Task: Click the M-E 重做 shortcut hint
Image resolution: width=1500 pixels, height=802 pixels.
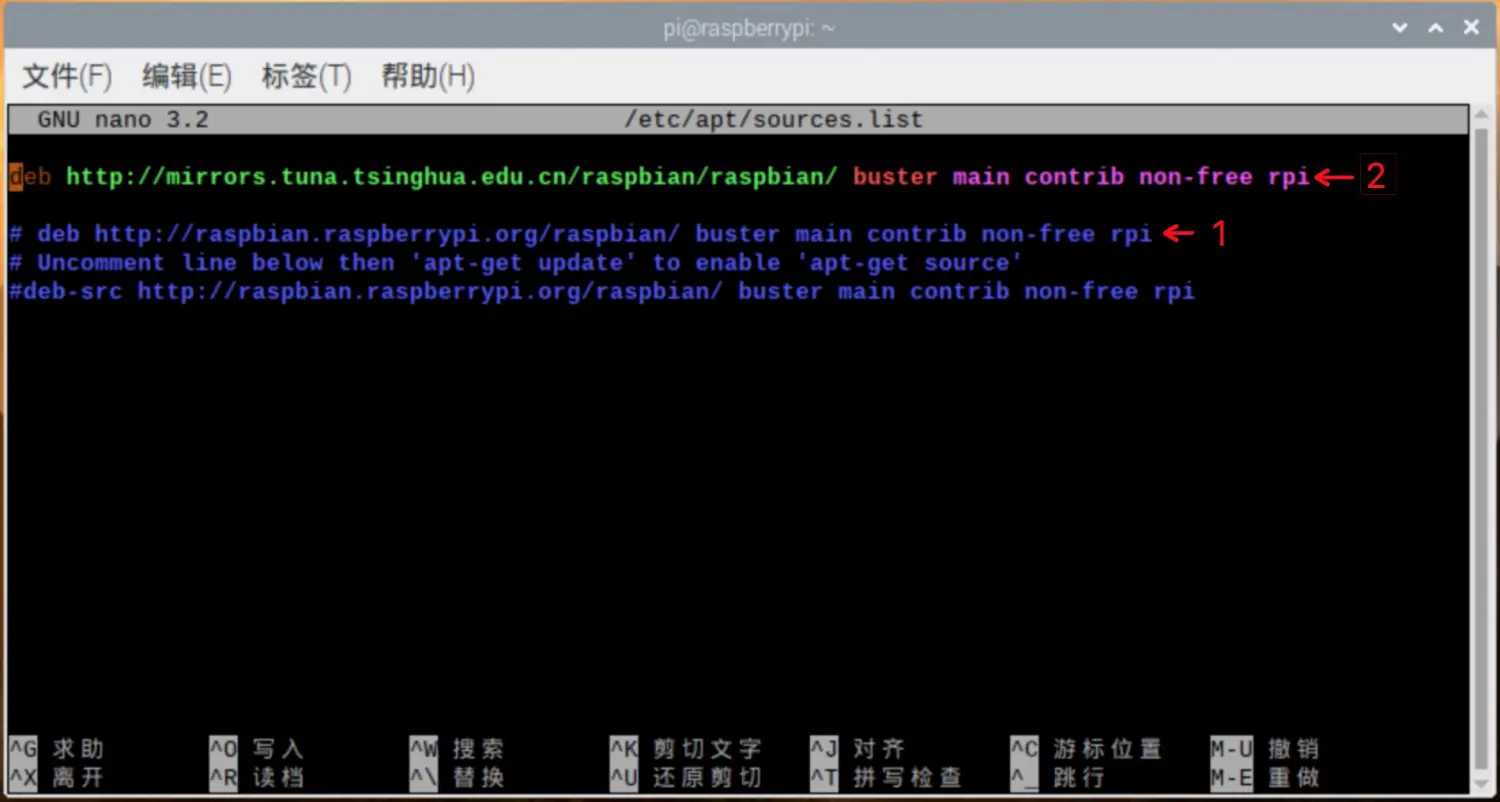Action: pos(1265,777)
